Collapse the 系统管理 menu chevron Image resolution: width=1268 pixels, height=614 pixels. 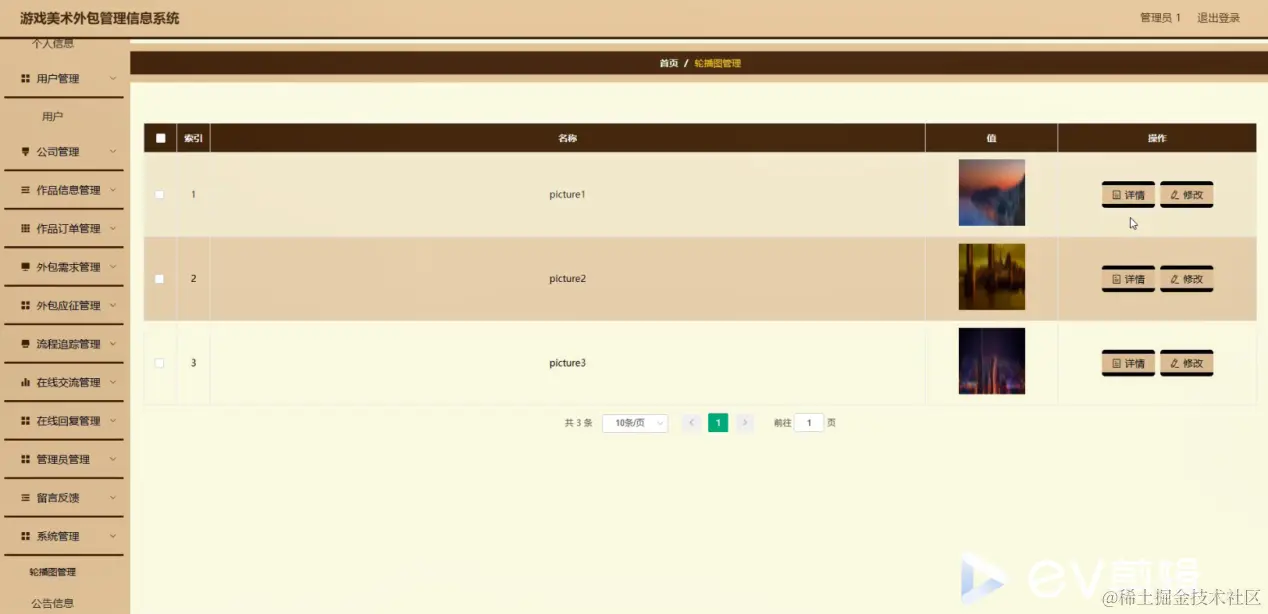(x=113, y=537)
